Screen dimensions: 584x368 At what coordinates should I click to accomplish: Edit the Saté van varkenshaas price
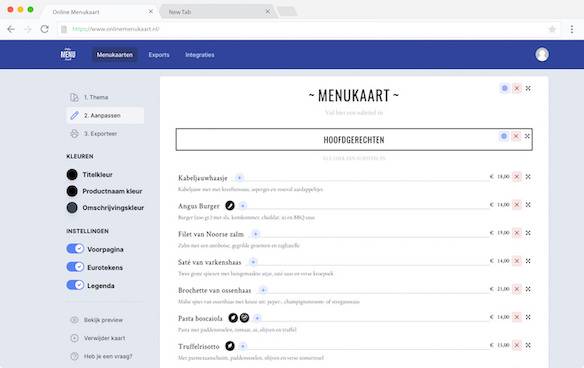pos(503,261)
